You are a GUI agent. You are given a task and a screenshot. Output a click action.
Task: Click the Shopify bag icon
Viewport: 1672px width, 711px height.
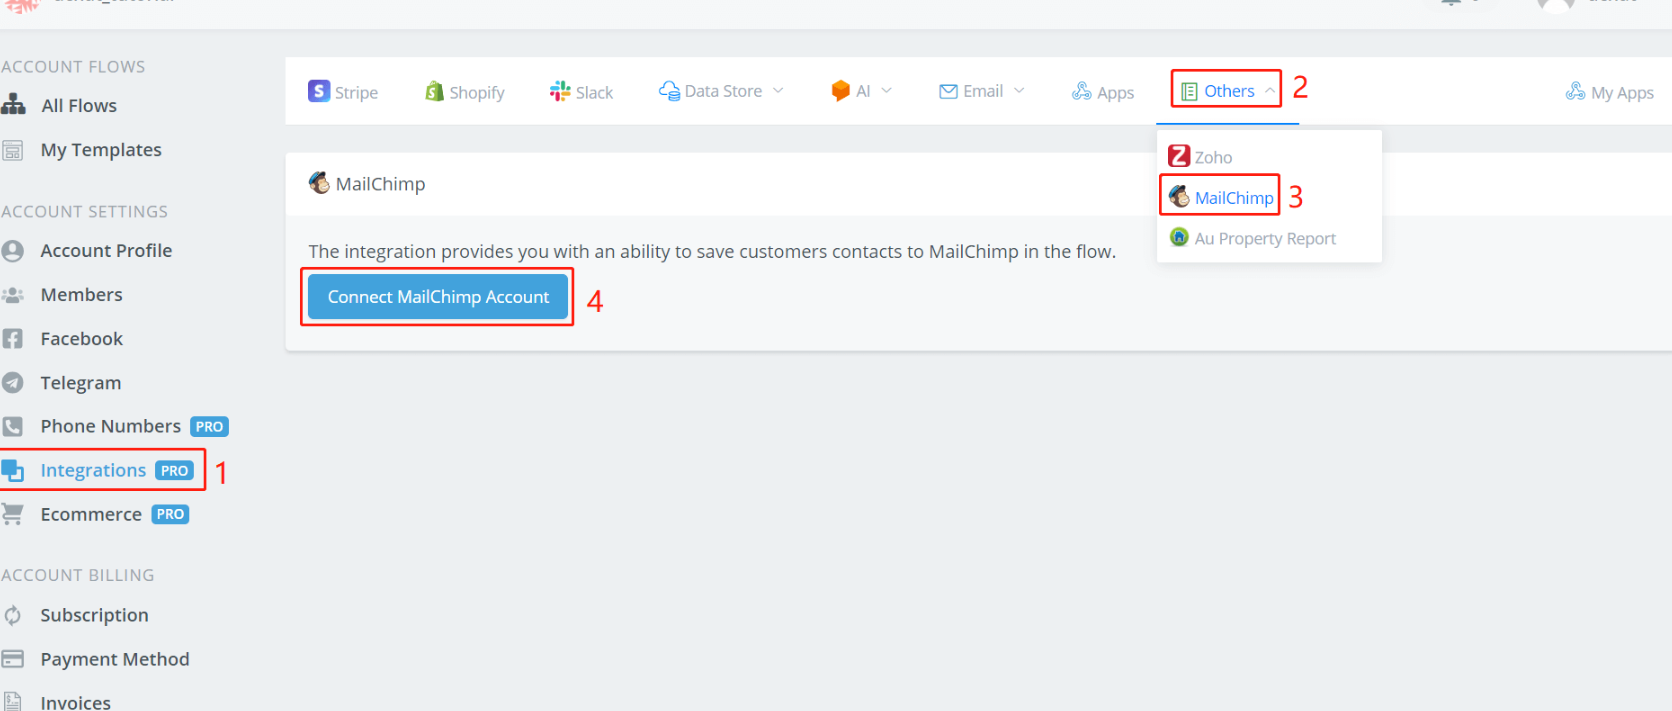(434, 91)
